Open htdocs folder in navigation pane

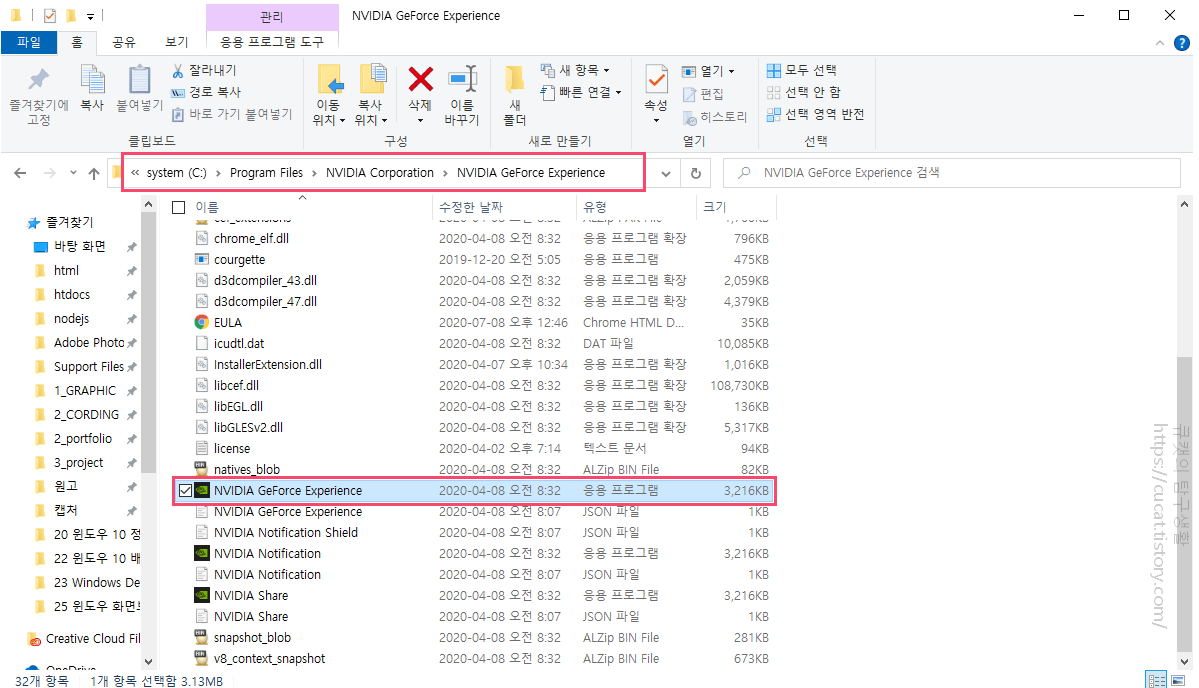click(72, 294)
